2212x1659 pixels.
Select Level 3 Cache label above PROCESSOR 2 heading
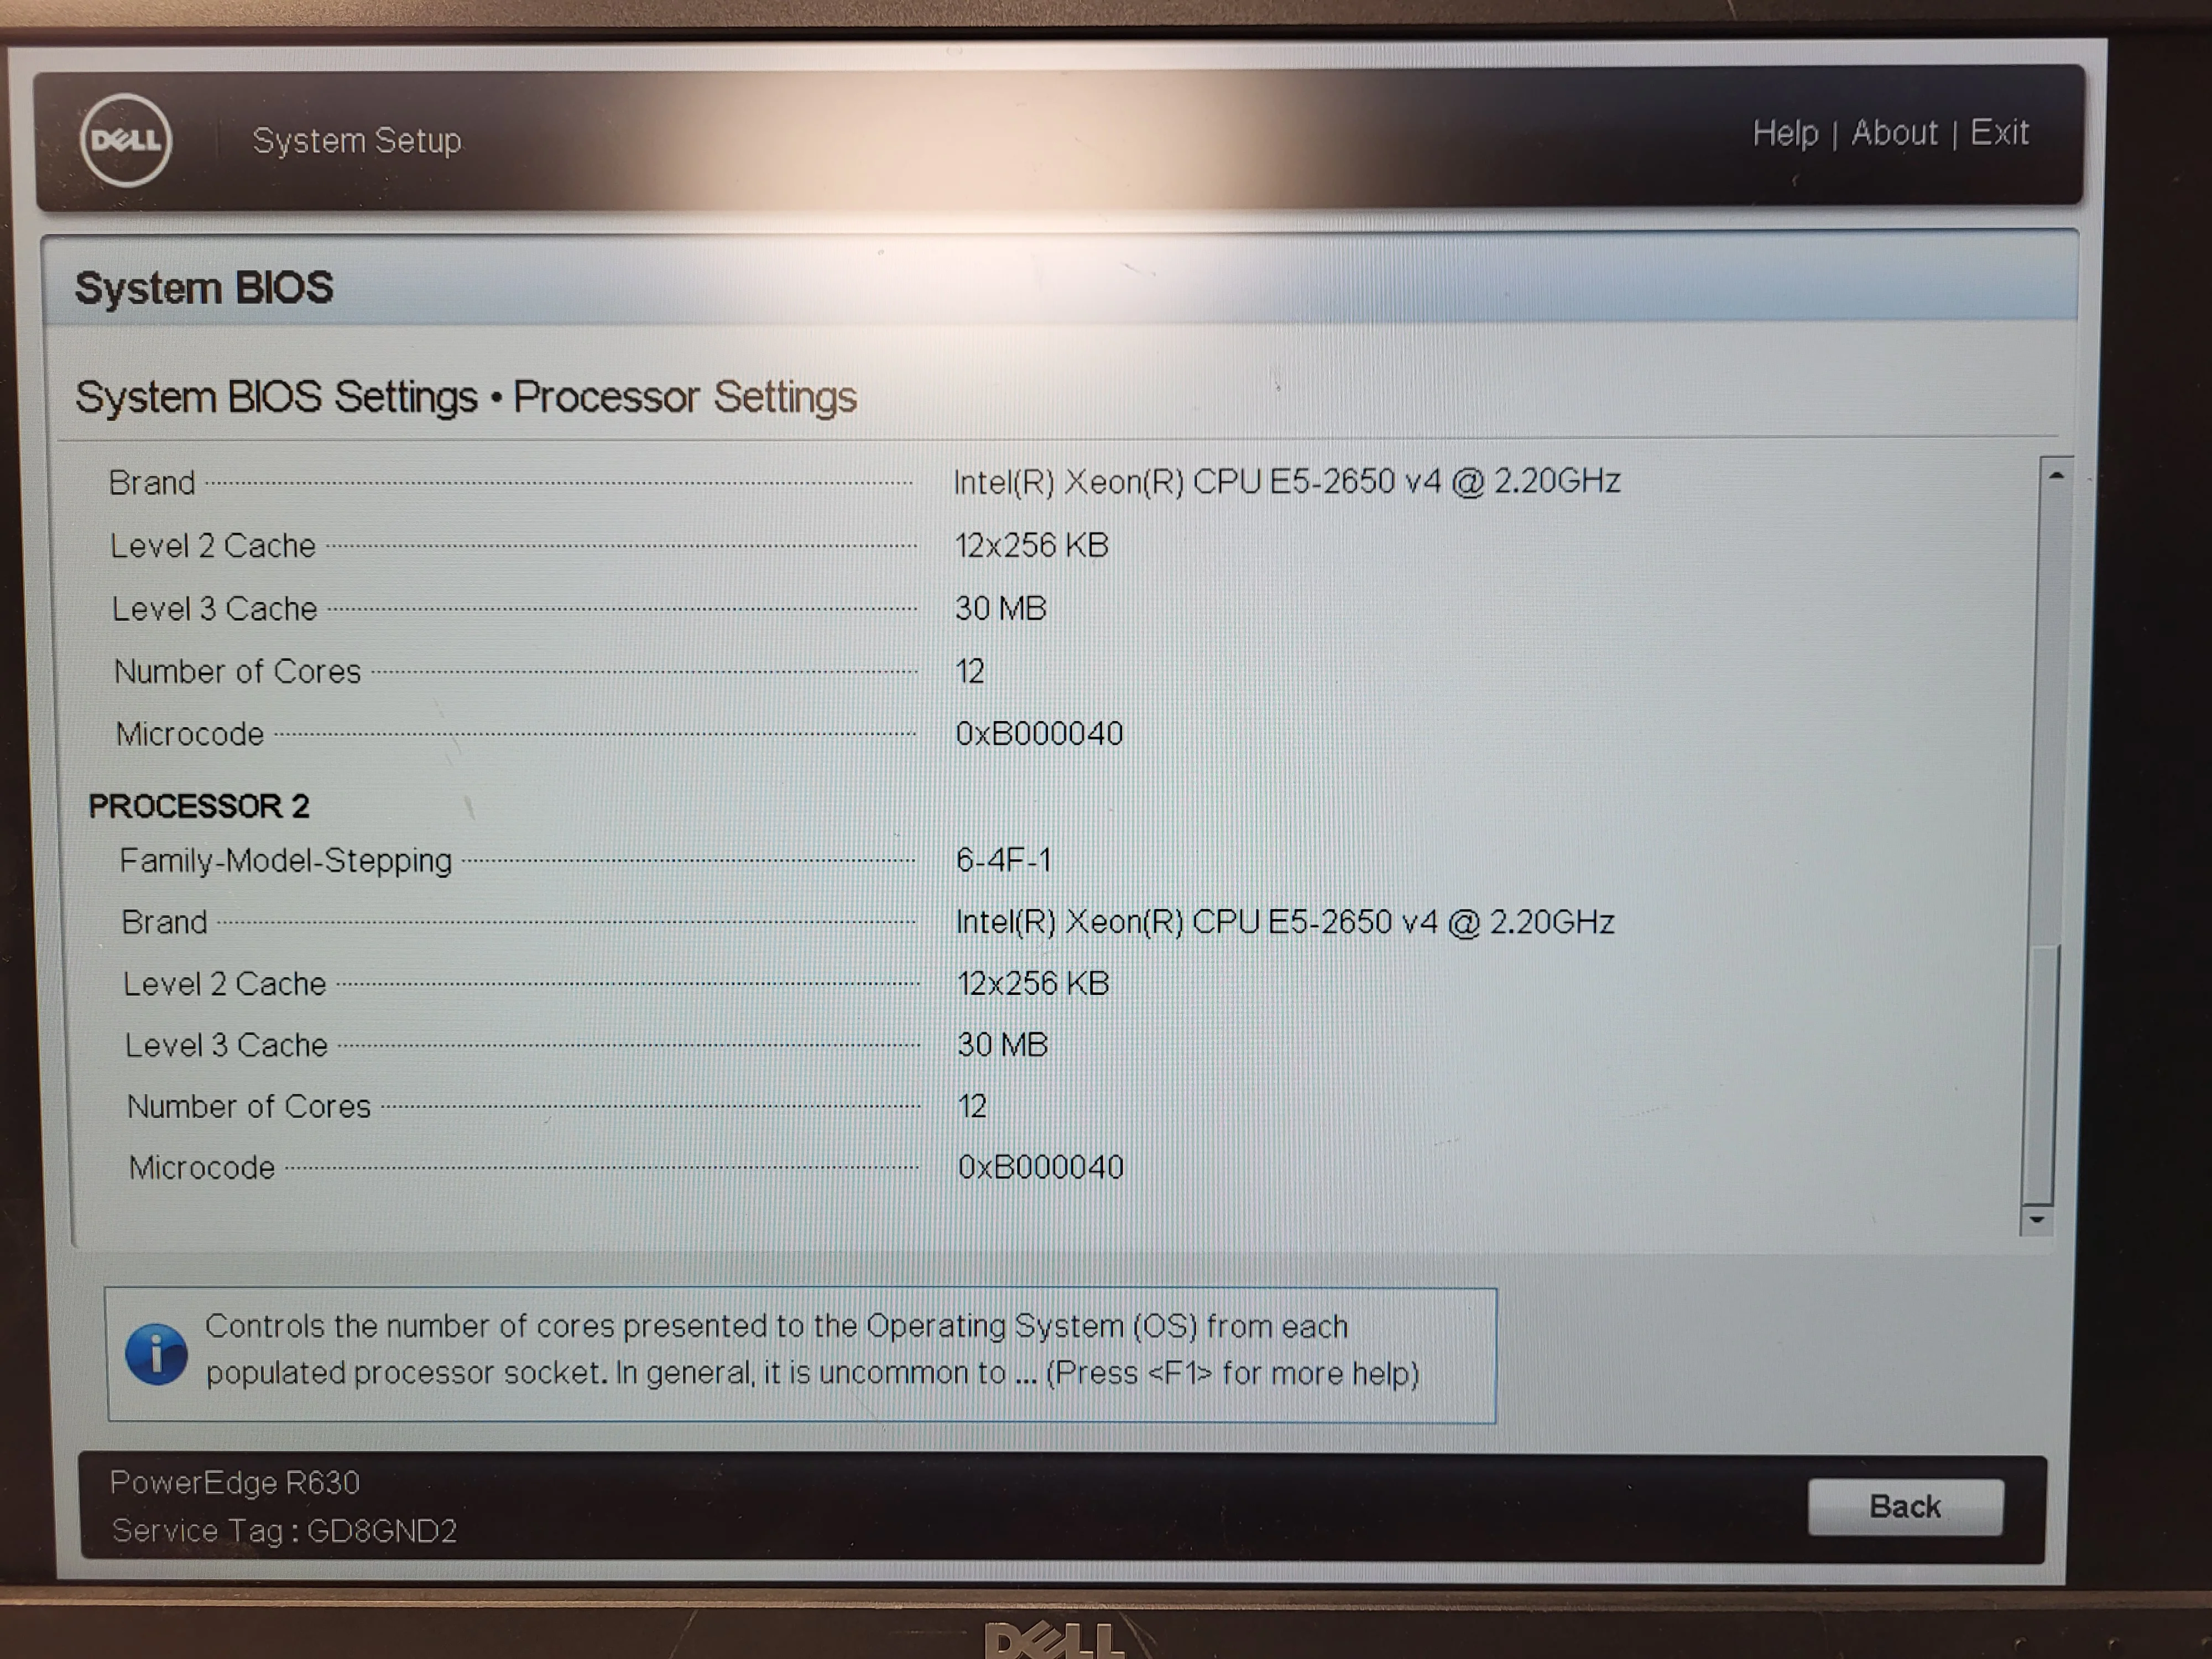pyautogui.click(x=215, y=609)
